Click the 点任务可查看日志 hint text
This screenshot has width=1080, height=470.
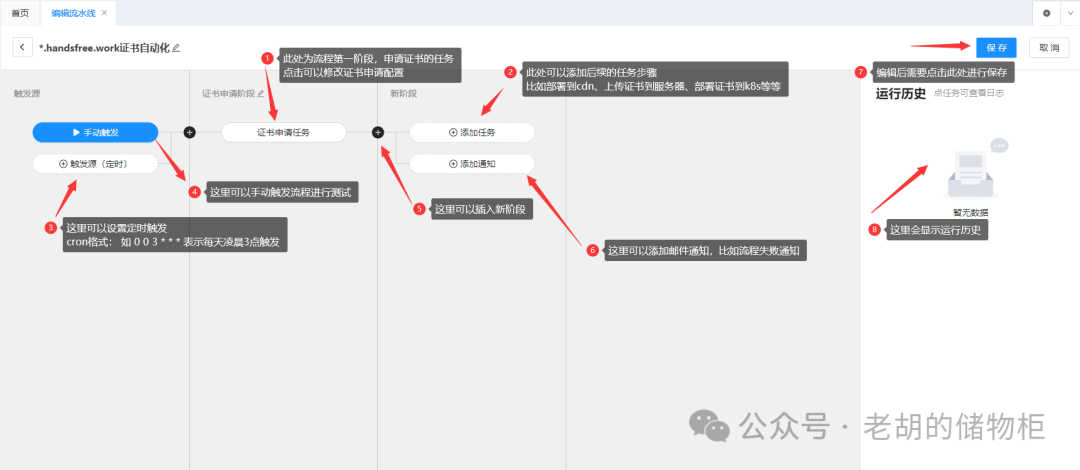click(968, 93)
